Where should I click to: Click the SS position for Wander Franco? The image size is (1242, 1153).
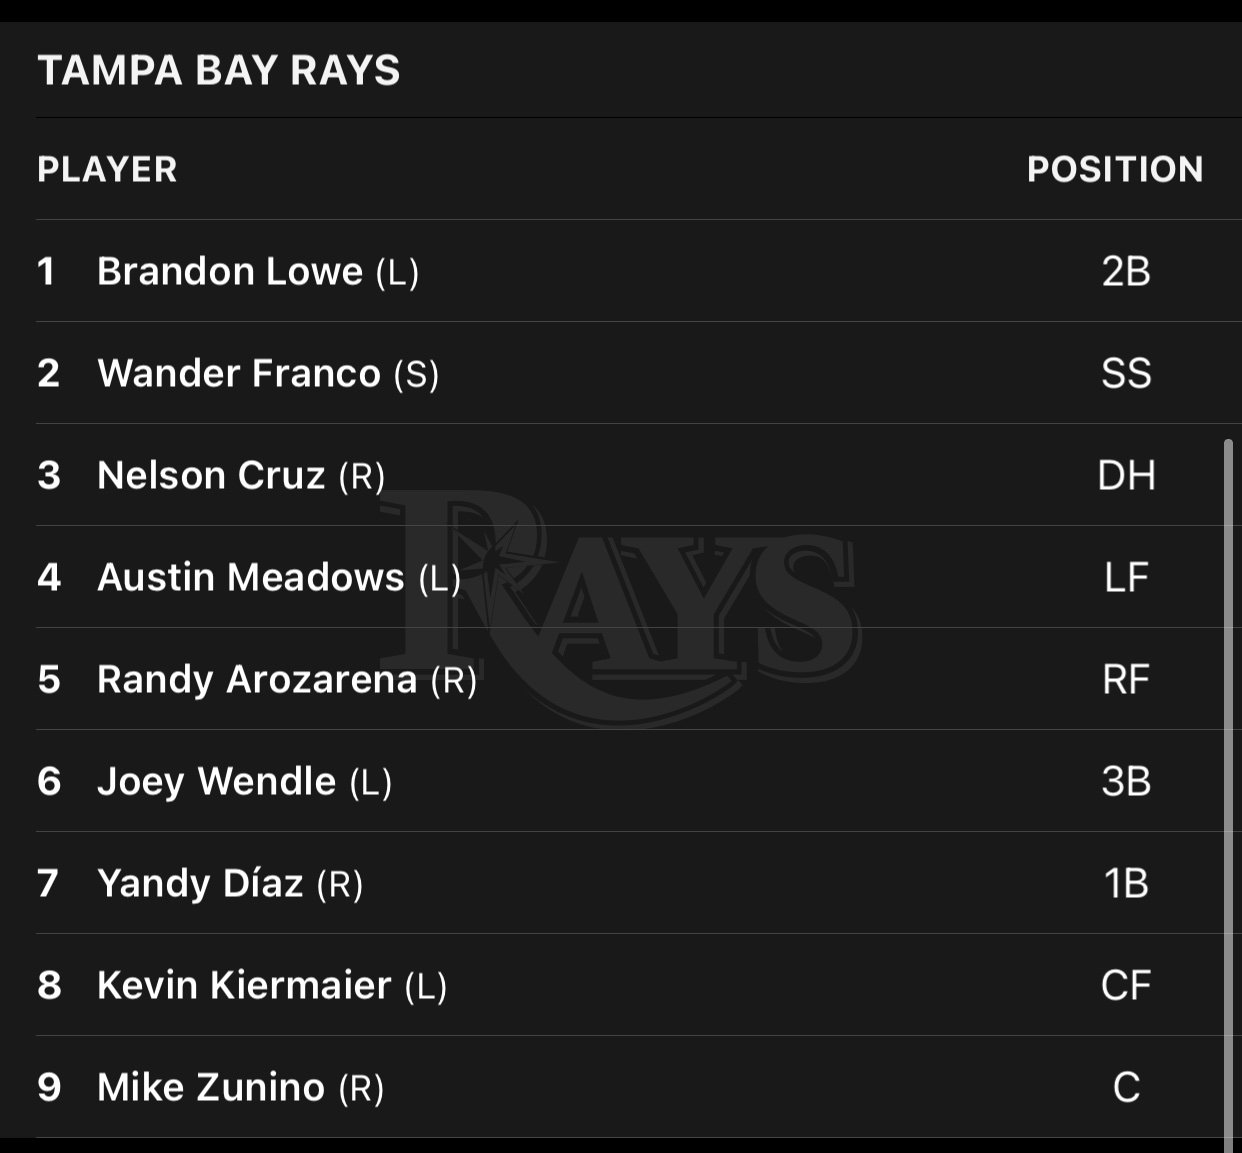pos(1126,374)
